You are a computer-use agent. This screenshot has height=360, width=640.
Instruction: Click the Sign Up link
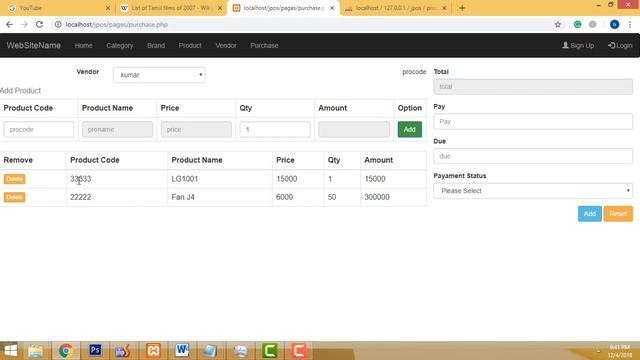pos(578,45)
